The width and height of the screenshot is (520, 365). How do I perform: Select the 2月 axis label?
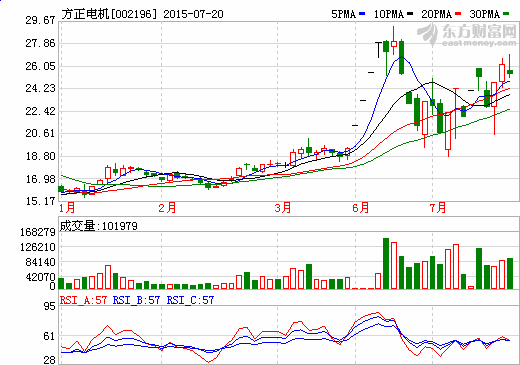[x=167, y=208]
